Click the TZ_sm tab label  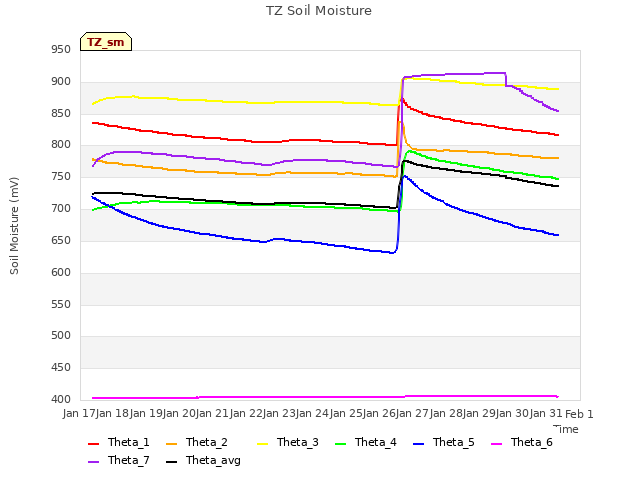tap(105, 42)
